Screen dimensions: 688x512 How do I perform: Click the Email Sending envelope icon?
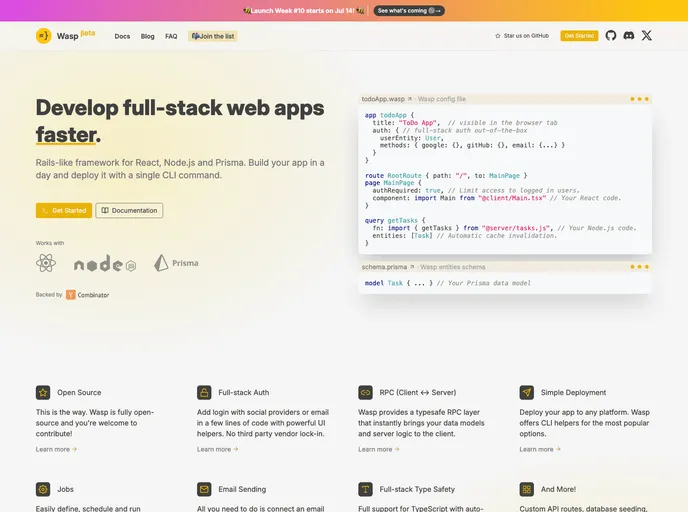(x=204, y=489)
